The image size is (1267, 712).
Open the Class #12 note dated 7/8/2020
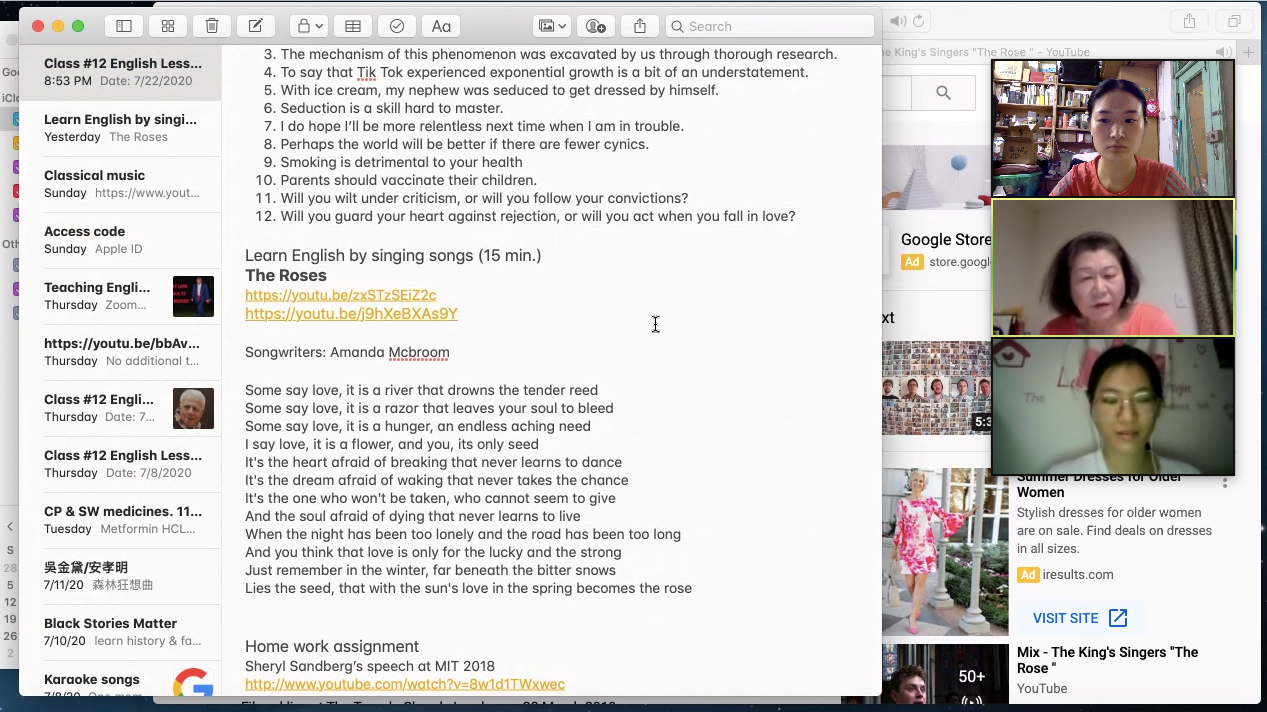(123, 464)
